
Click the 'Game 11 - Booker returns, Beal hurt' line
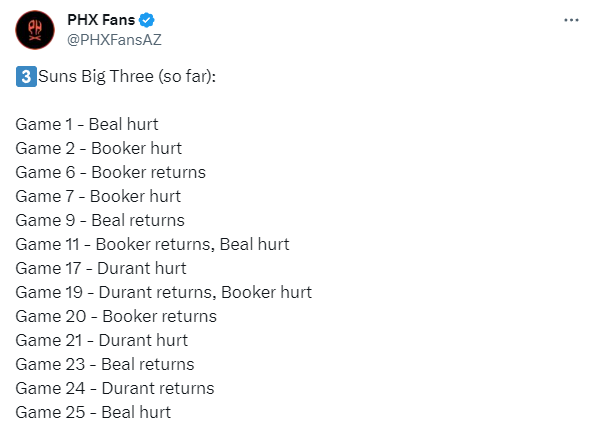(152, 244)
